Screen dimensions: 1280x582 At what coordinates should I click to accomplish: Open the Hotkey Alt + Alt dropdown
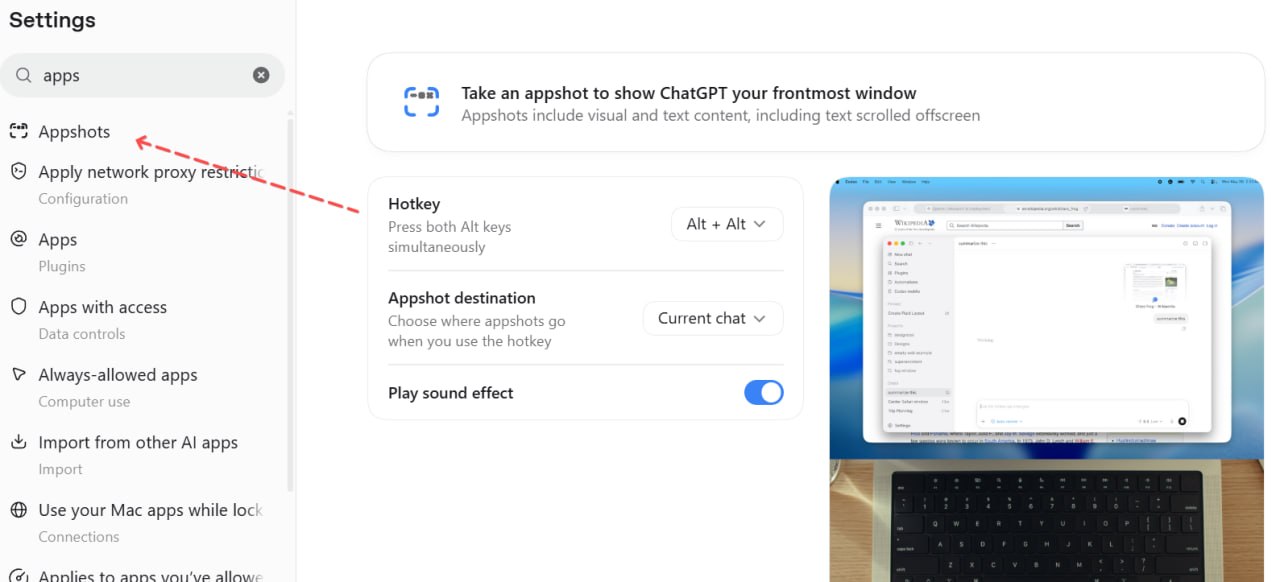pyautogui.click(x=727, y=224)
